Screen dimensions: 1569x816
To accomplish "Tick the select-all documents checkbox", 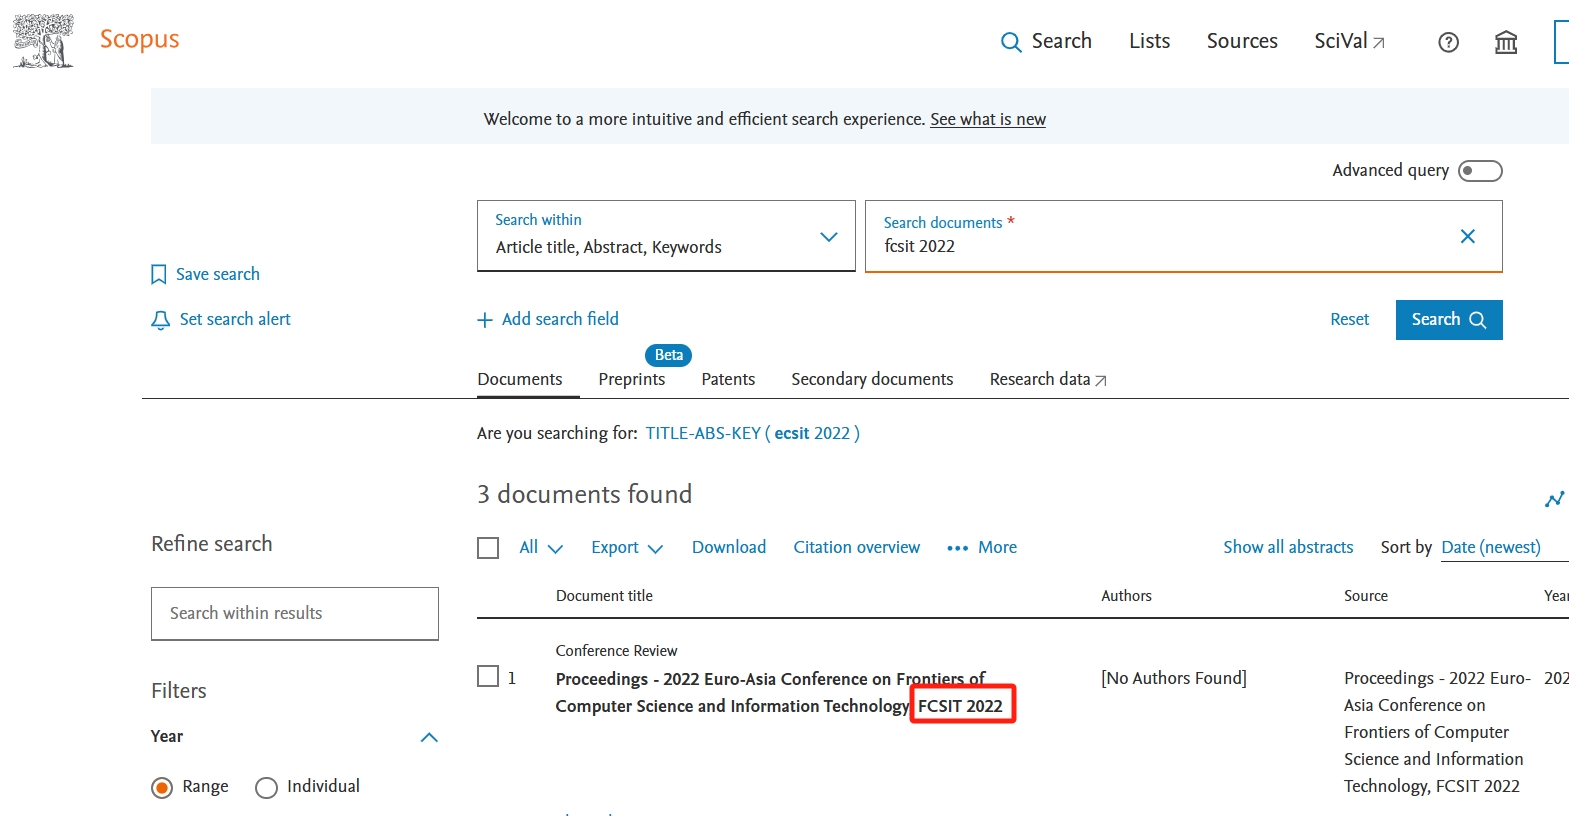I will [x=488, y=548].
